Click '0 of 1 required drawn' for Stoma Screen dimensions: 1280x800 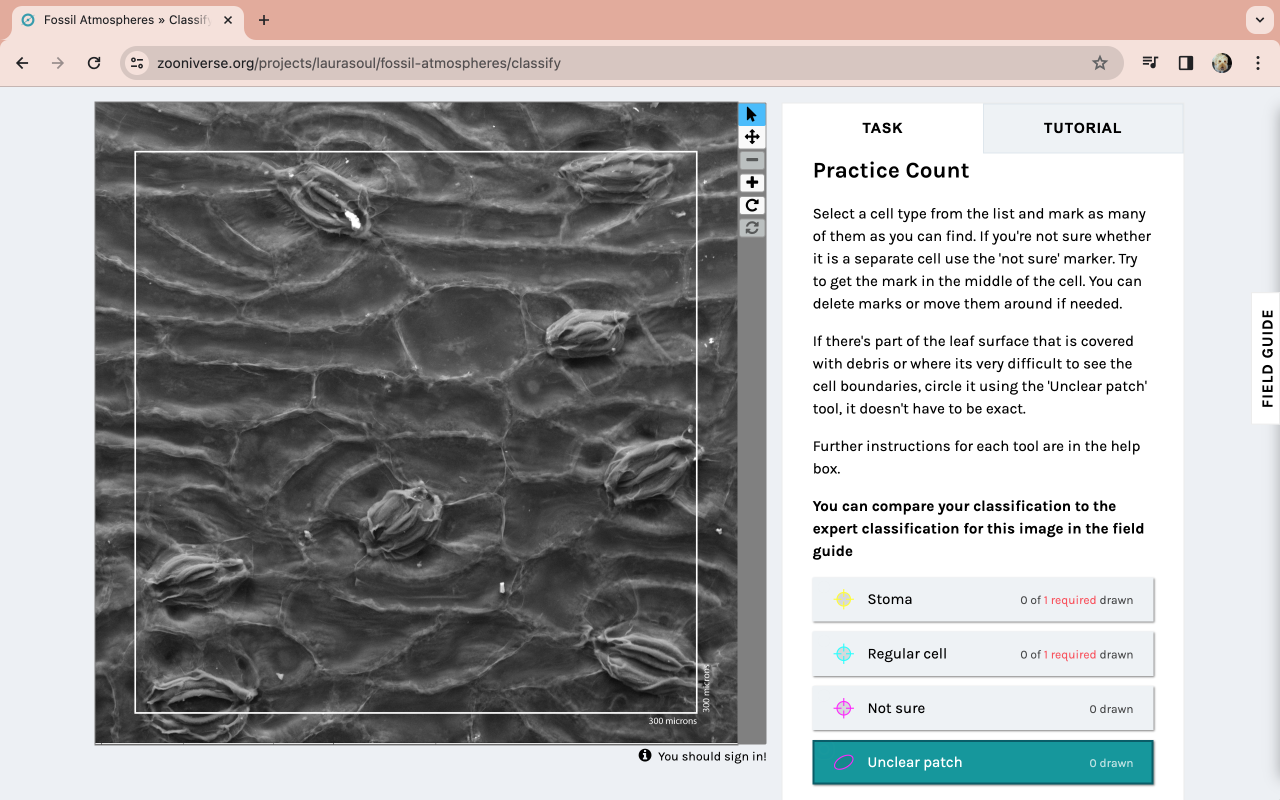click(1077, 600)
